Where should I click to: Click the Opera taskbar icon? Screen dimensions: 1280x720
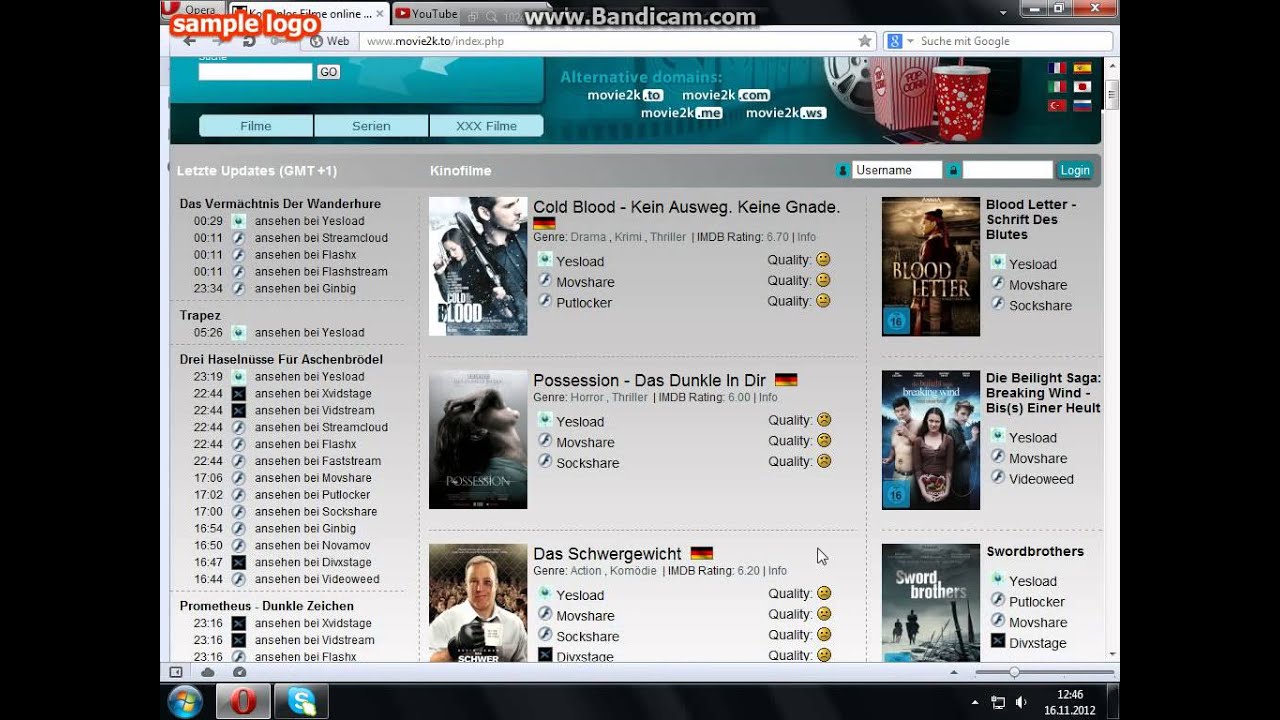pos(243,701)
